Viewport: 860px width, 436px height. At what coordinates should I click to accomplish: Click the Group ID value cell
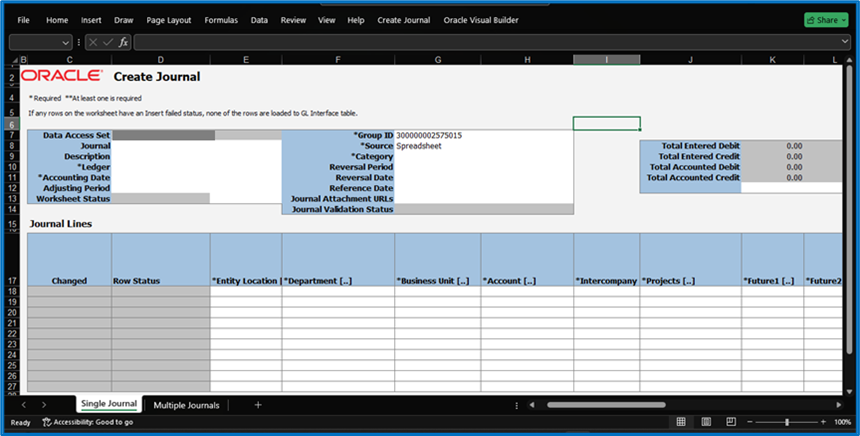coord(484,135)
